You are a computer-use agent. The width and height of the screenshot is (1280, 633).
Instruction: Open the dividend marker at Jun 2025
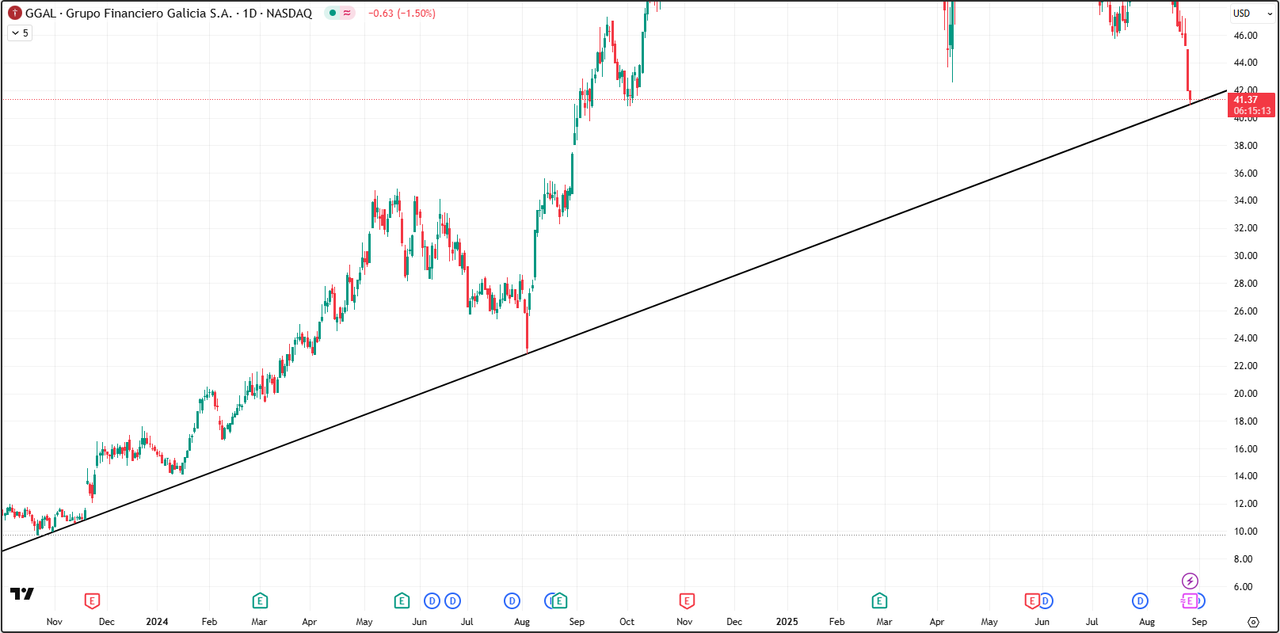(x=1046, y=601)
